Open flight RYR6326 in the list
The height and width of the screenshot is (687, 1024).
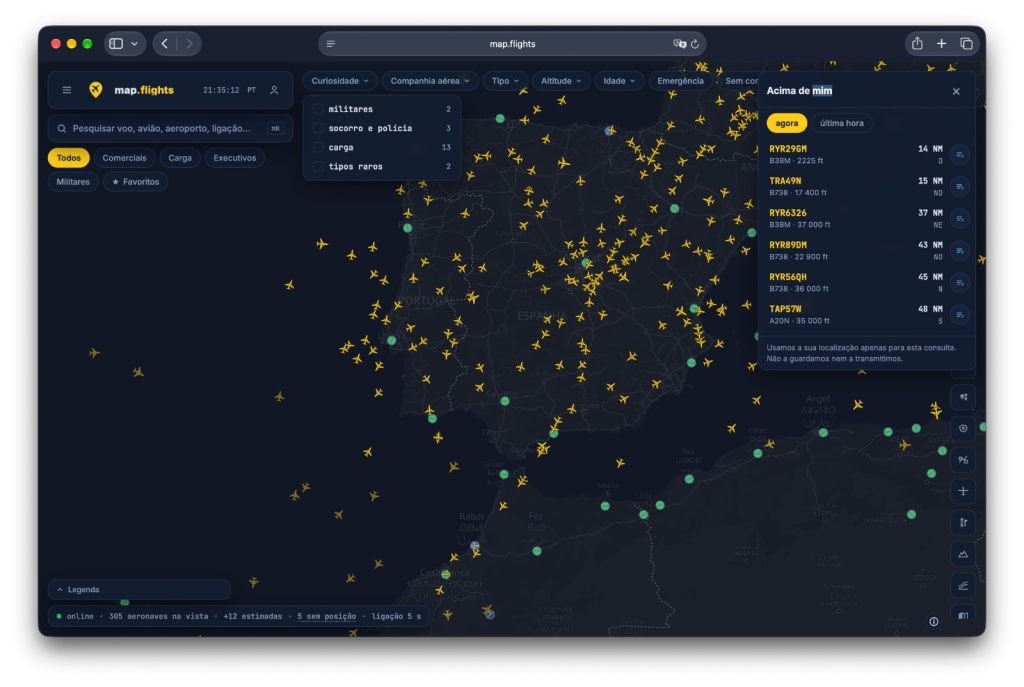pyautogui.click(x=856, y=219)
